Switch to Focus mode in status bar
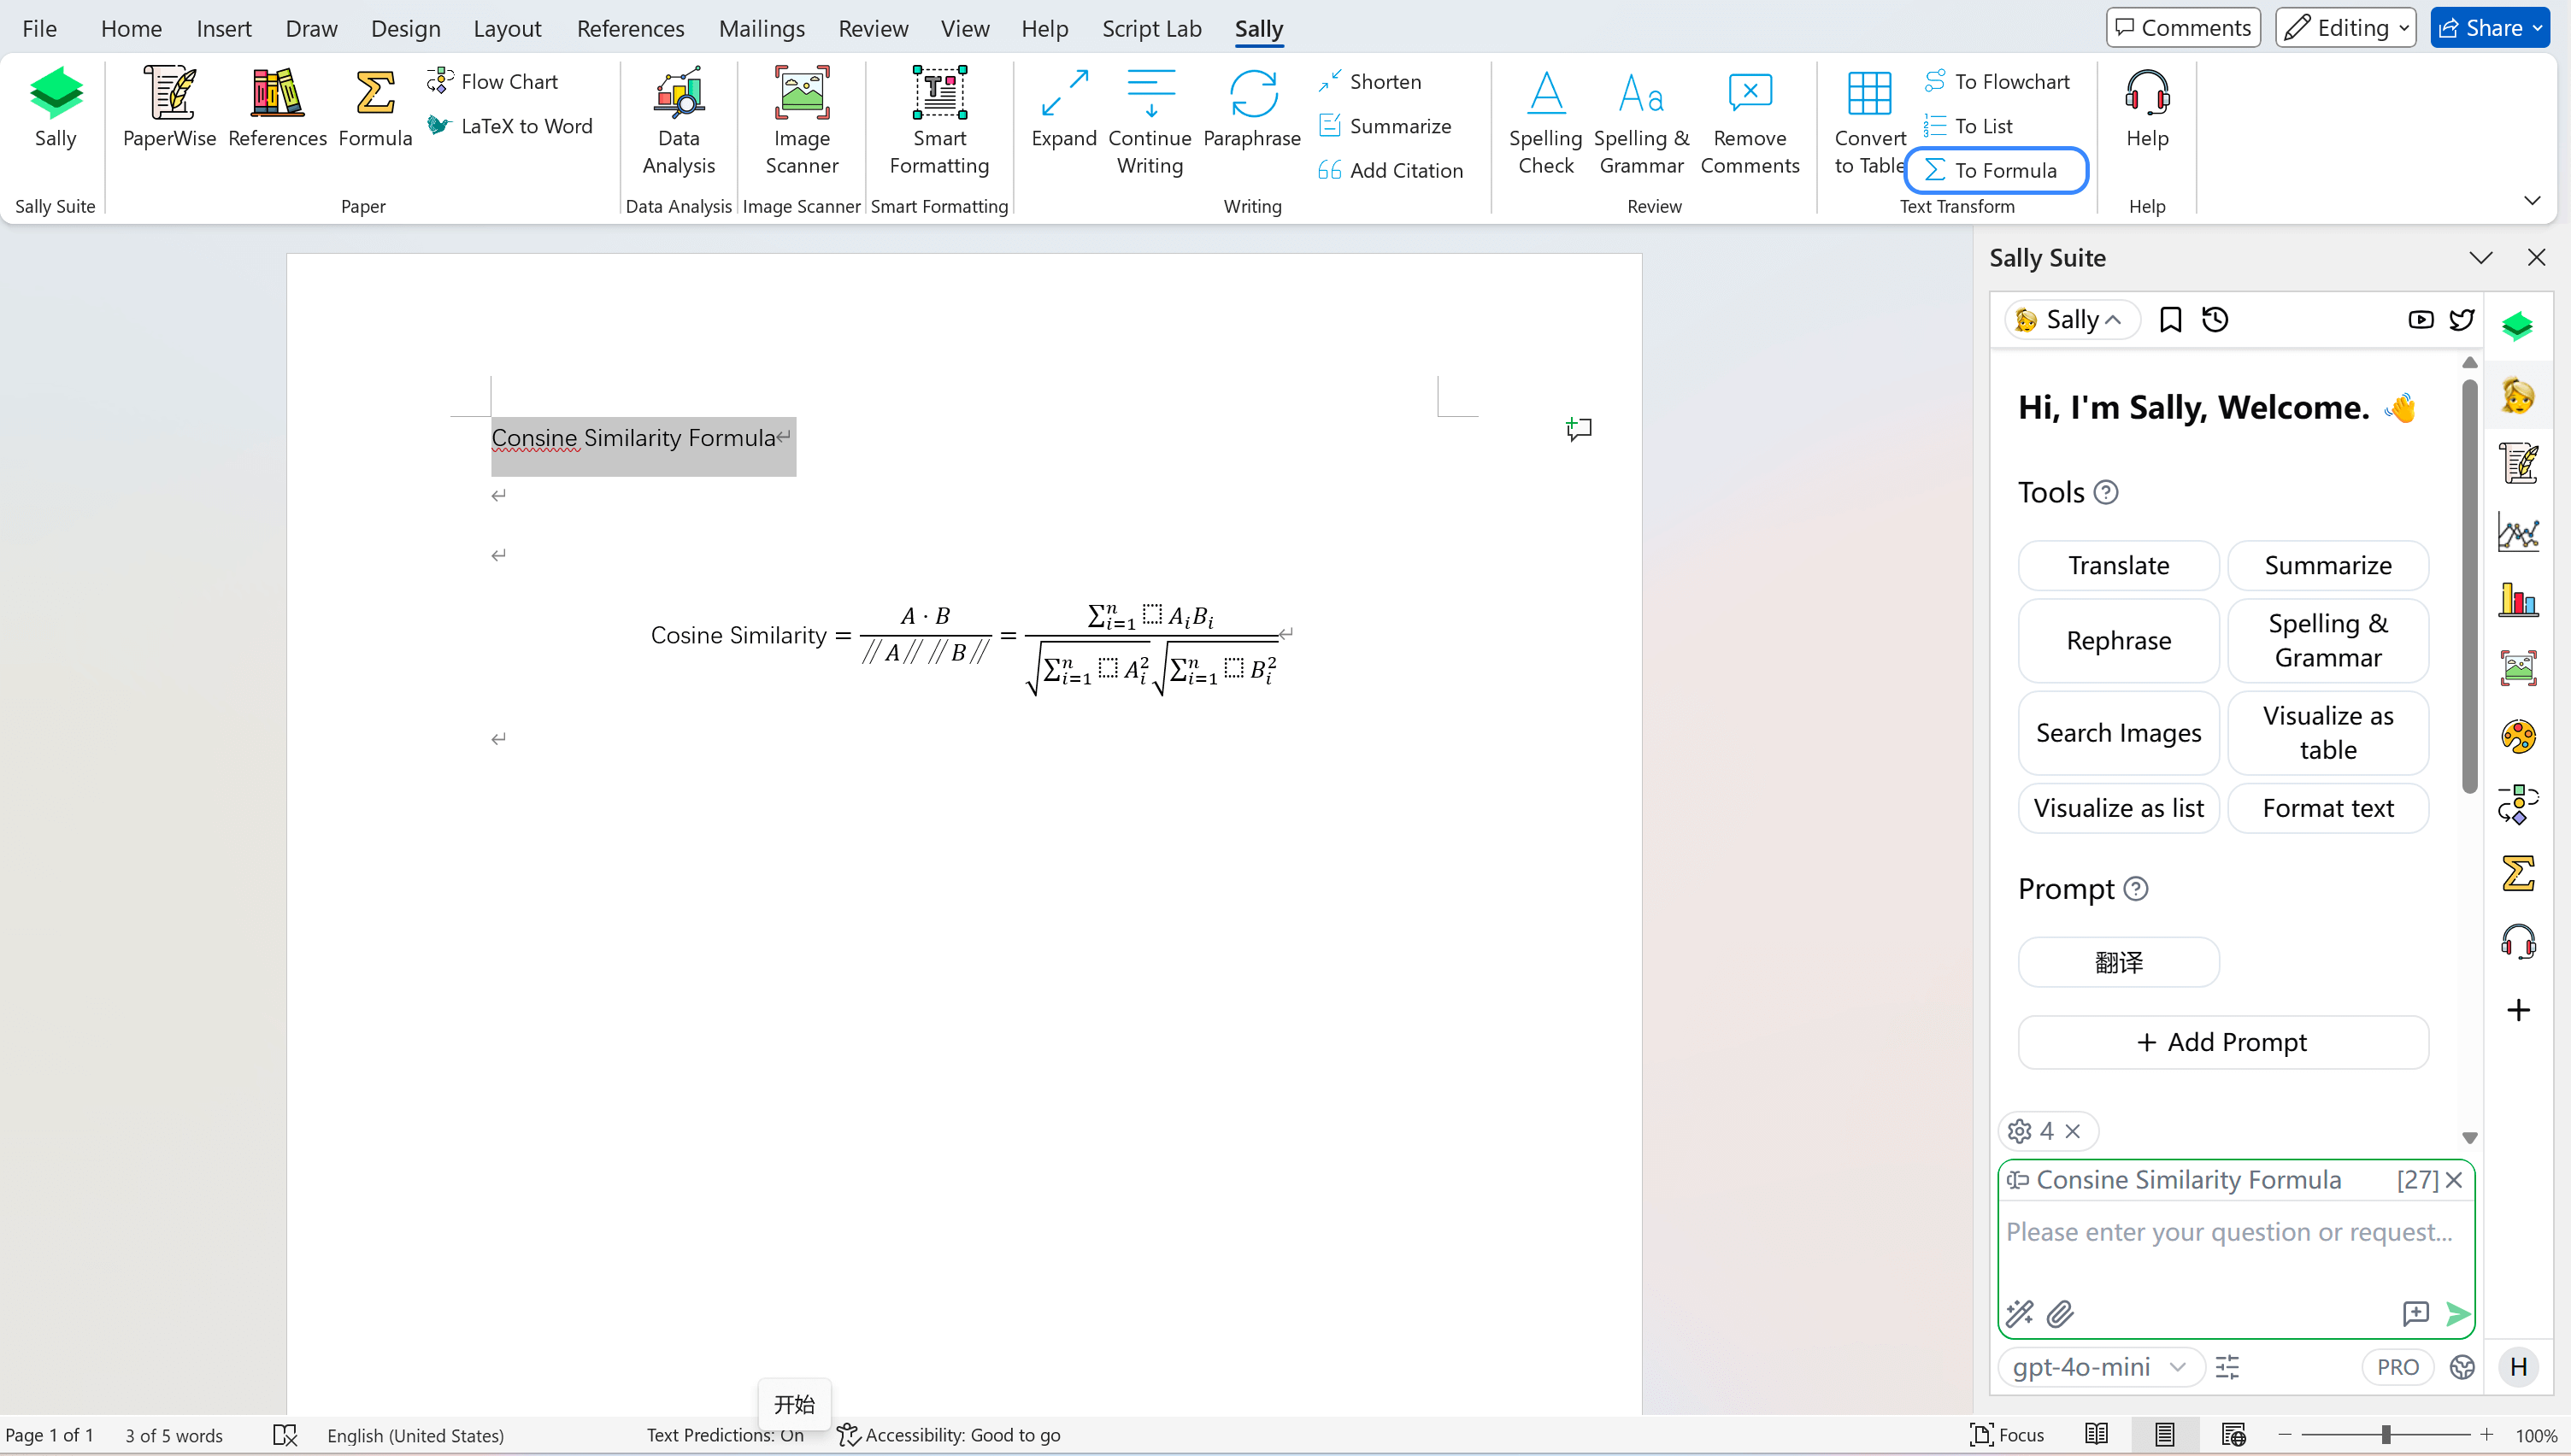Screen dimensions: 2571x1456 [2007, 1435]
